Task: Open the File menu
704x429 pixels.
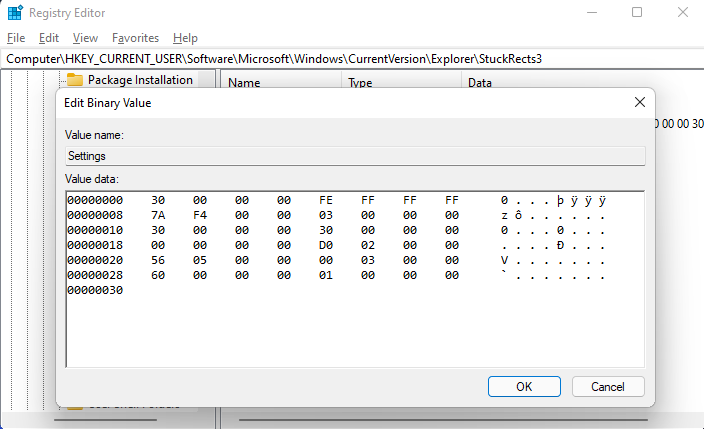Action: pyautogui.click(x=15, y=38)
